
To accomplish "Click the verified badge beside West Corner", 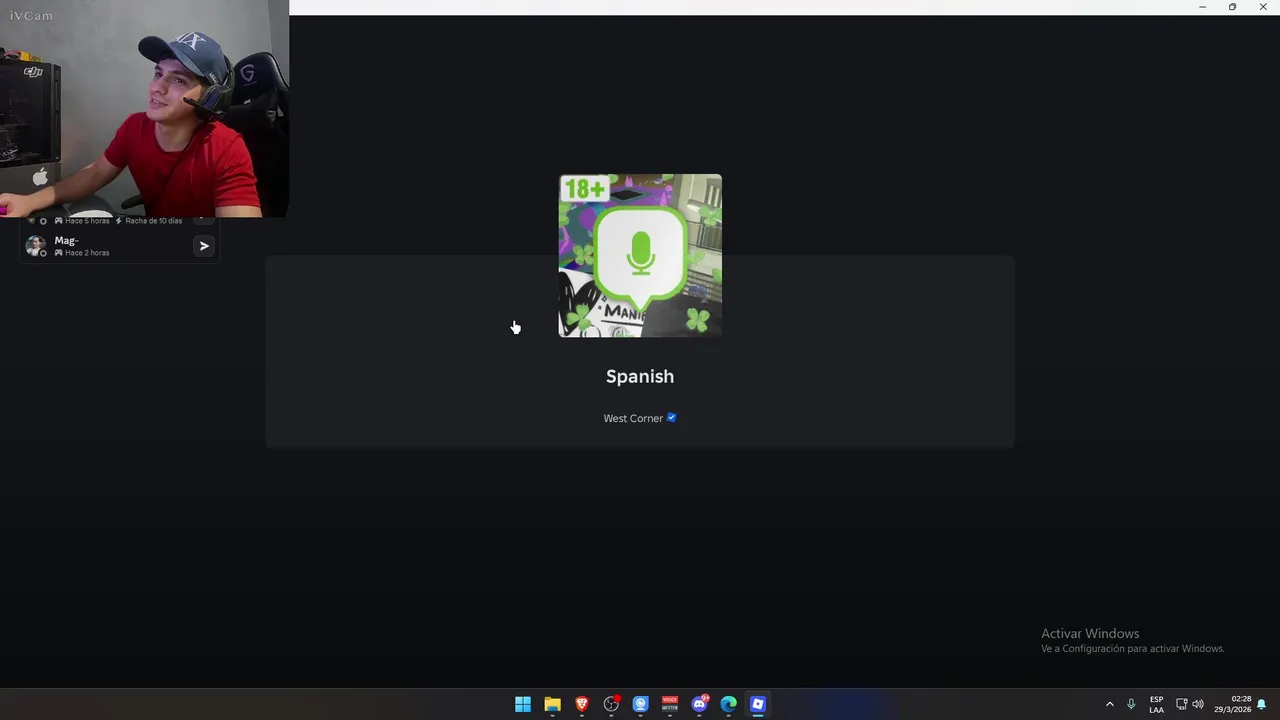I will point(672,418).
